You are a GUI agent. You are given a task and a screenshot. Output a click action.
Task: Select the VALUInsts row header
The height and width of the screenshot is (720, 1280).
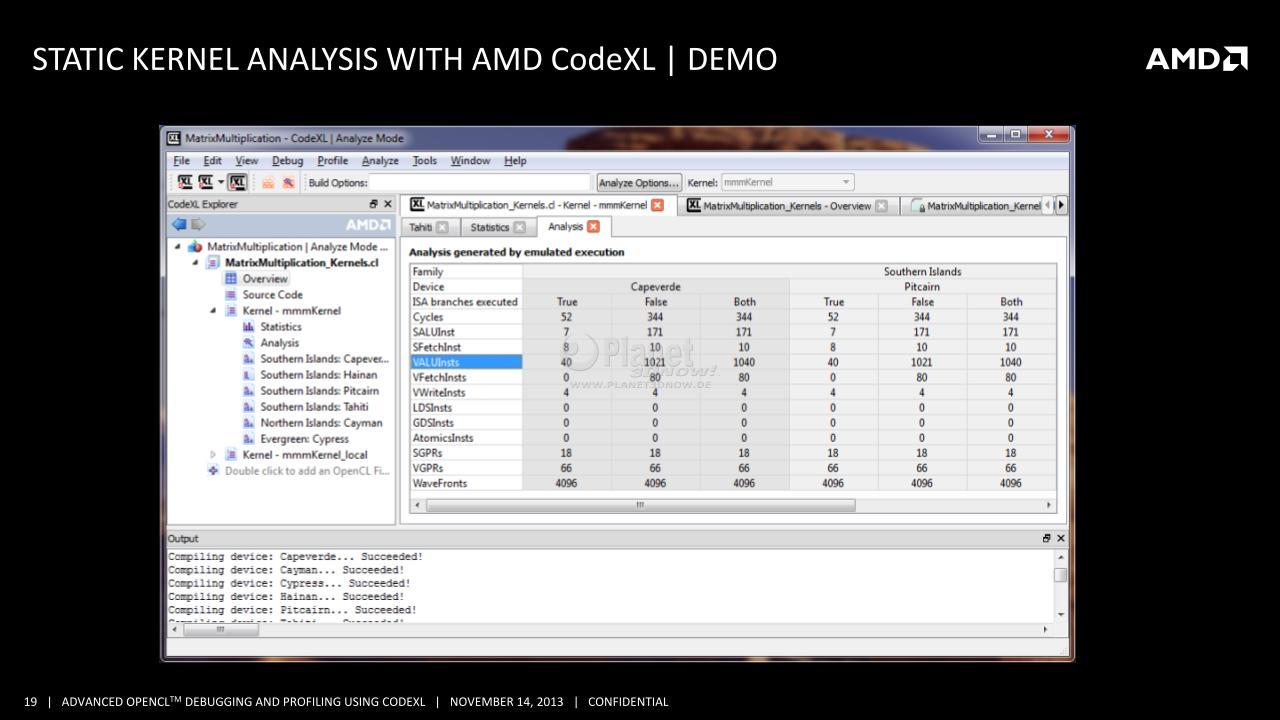(x=466, y=362)
